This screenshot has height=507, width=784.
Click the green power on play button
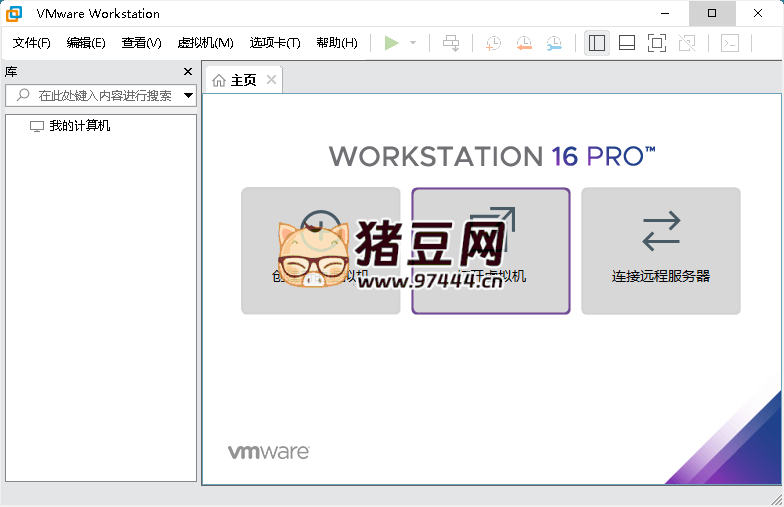point(392,43)
